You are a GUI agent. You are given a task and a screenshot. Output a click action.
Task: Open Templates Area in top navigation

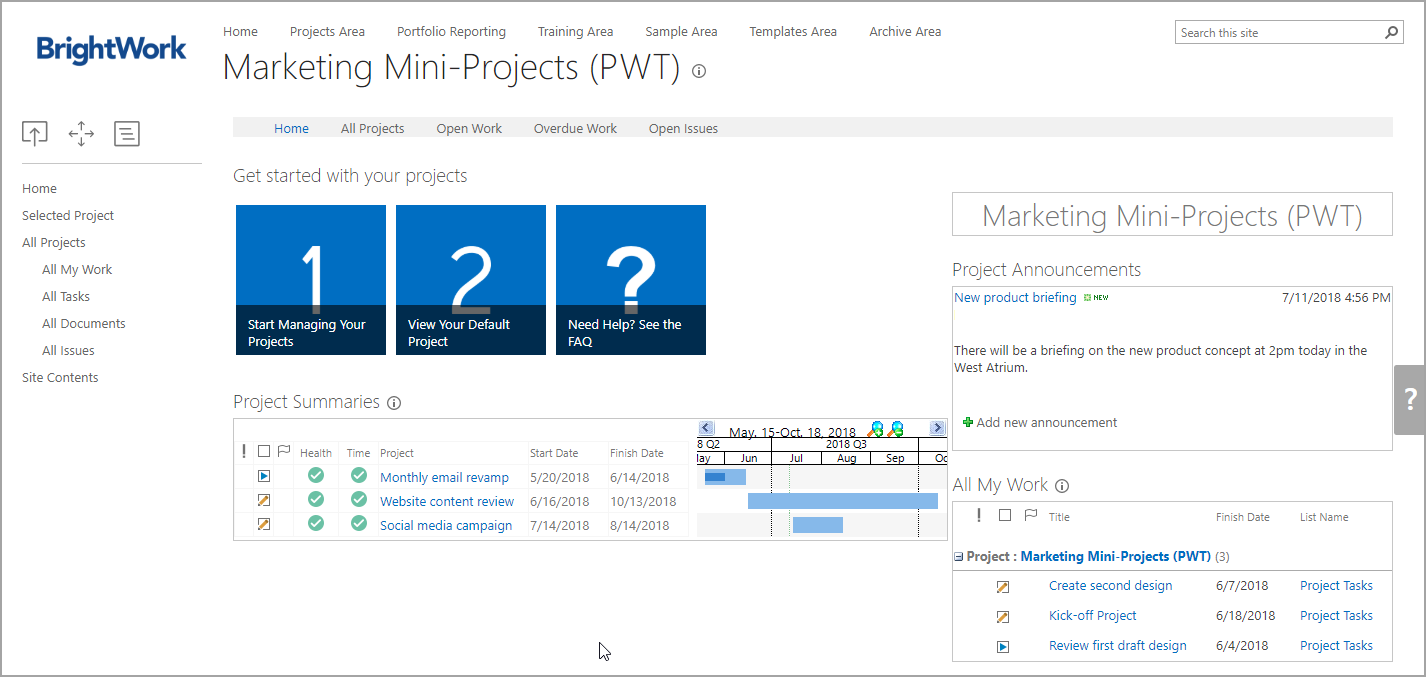(x=793, y=31)
